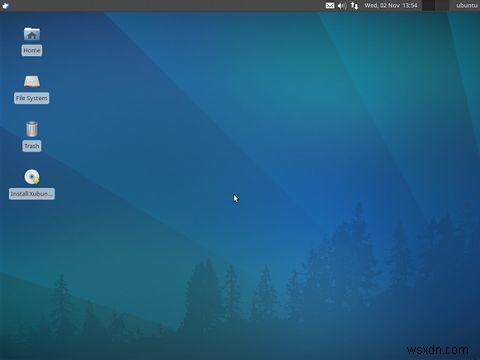The height and width of the screenshot is (360, 480).
Task: Open the mail envelope indicator
Action: click(x=330, y=5)
